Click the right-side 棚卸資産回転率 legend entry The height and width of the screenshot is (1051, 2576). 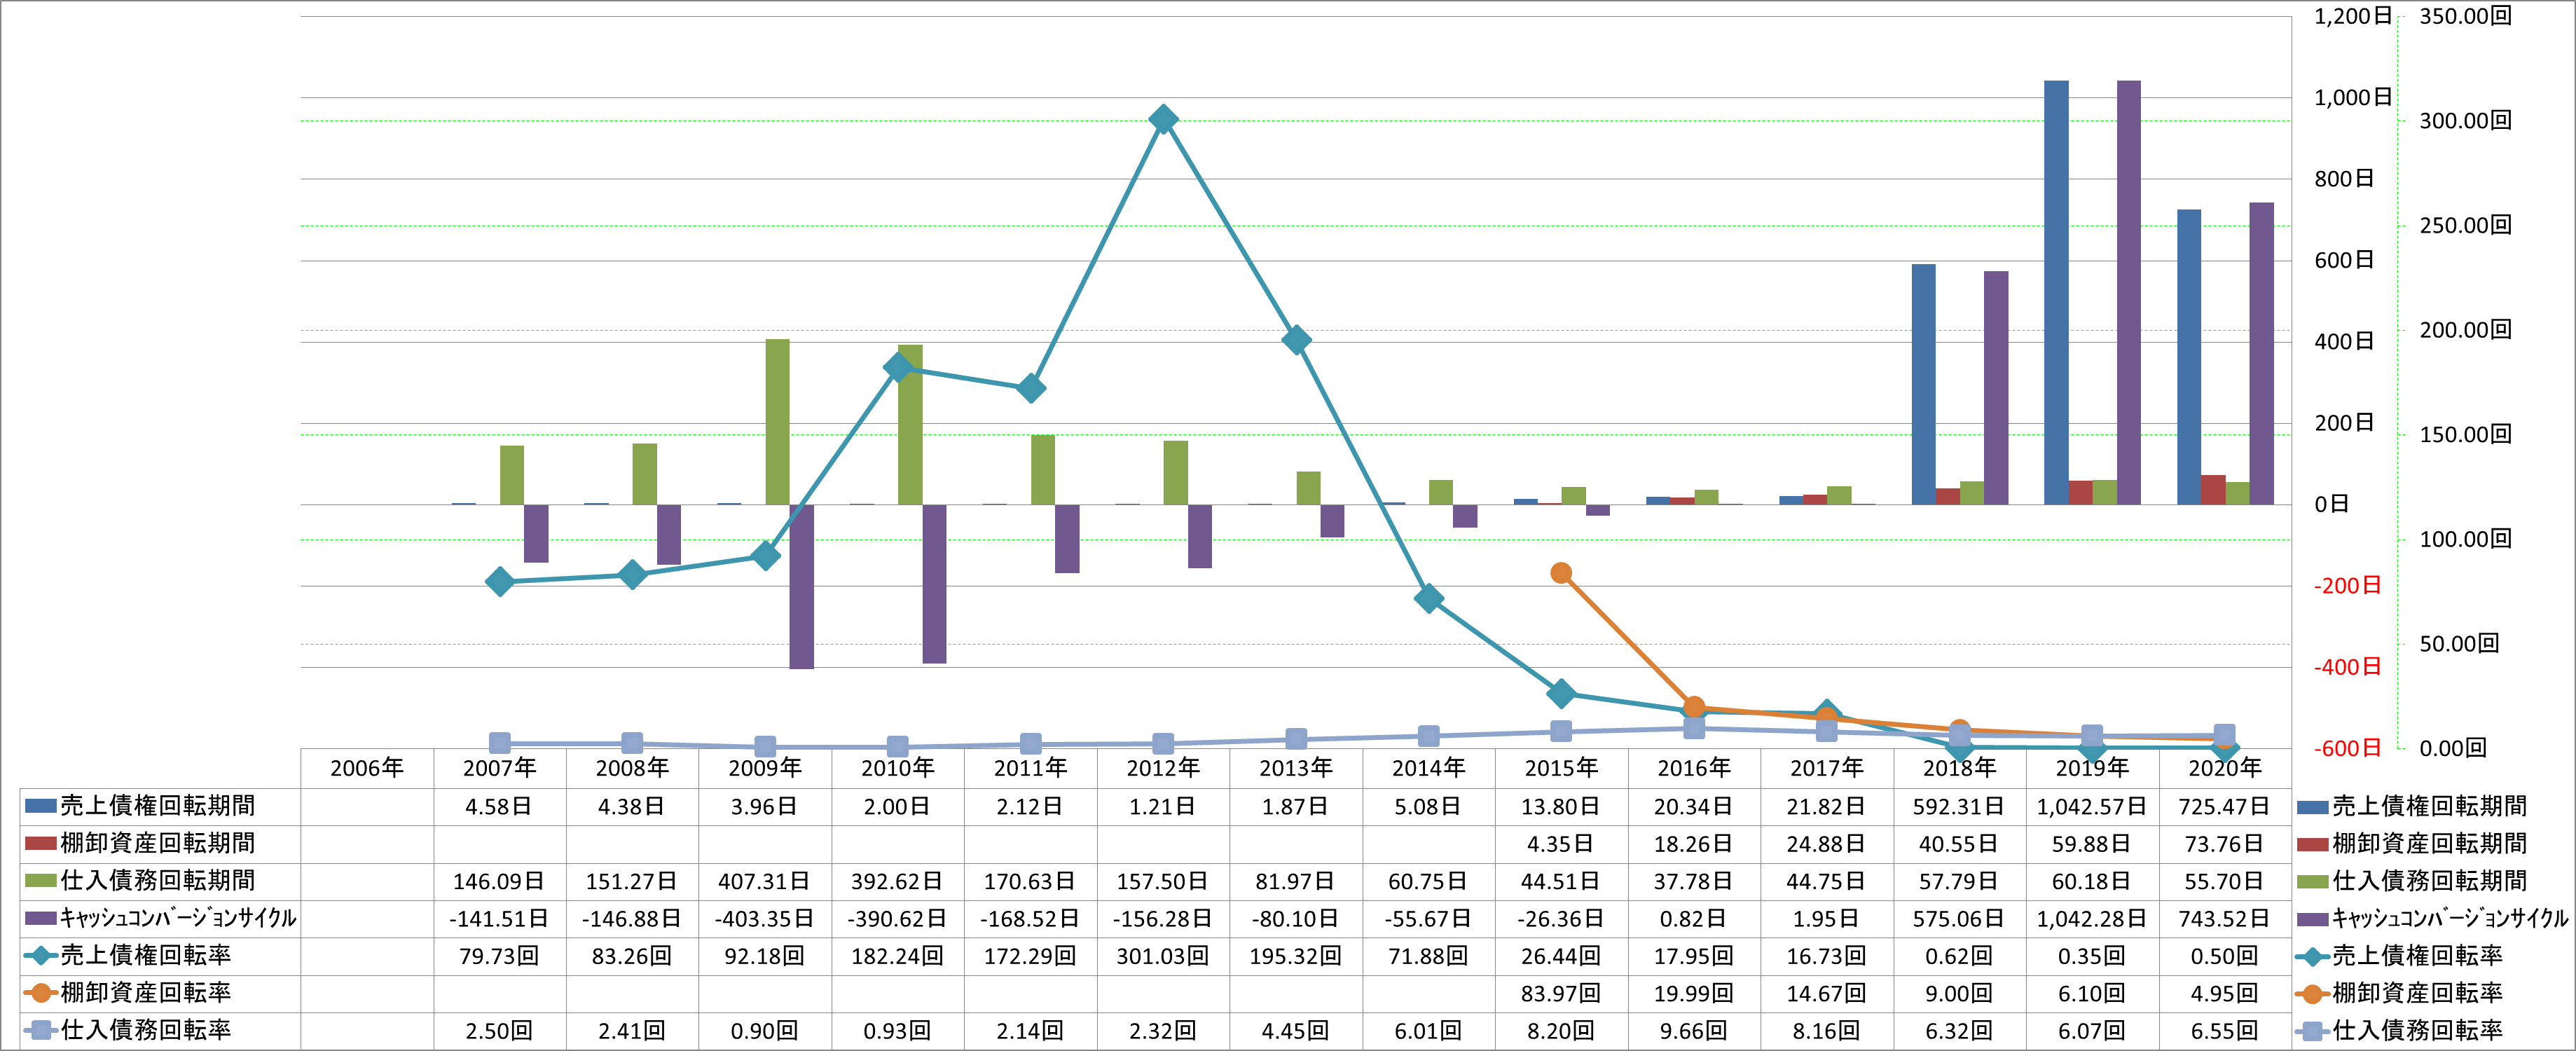[2400, 993]
